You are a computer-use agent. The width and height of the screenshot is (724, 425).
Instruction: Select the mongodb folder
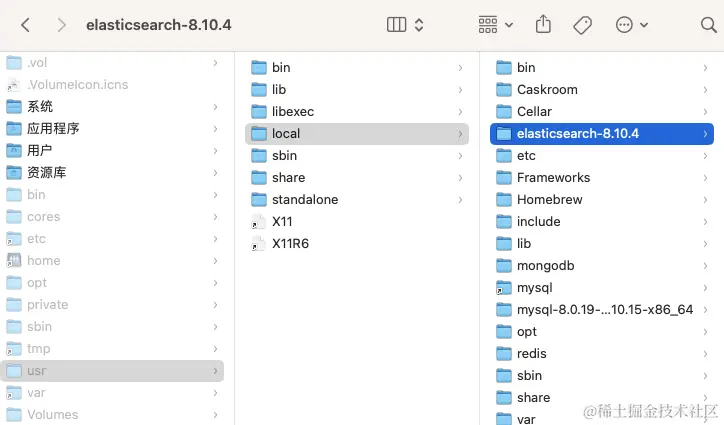[x=545, y=266]
